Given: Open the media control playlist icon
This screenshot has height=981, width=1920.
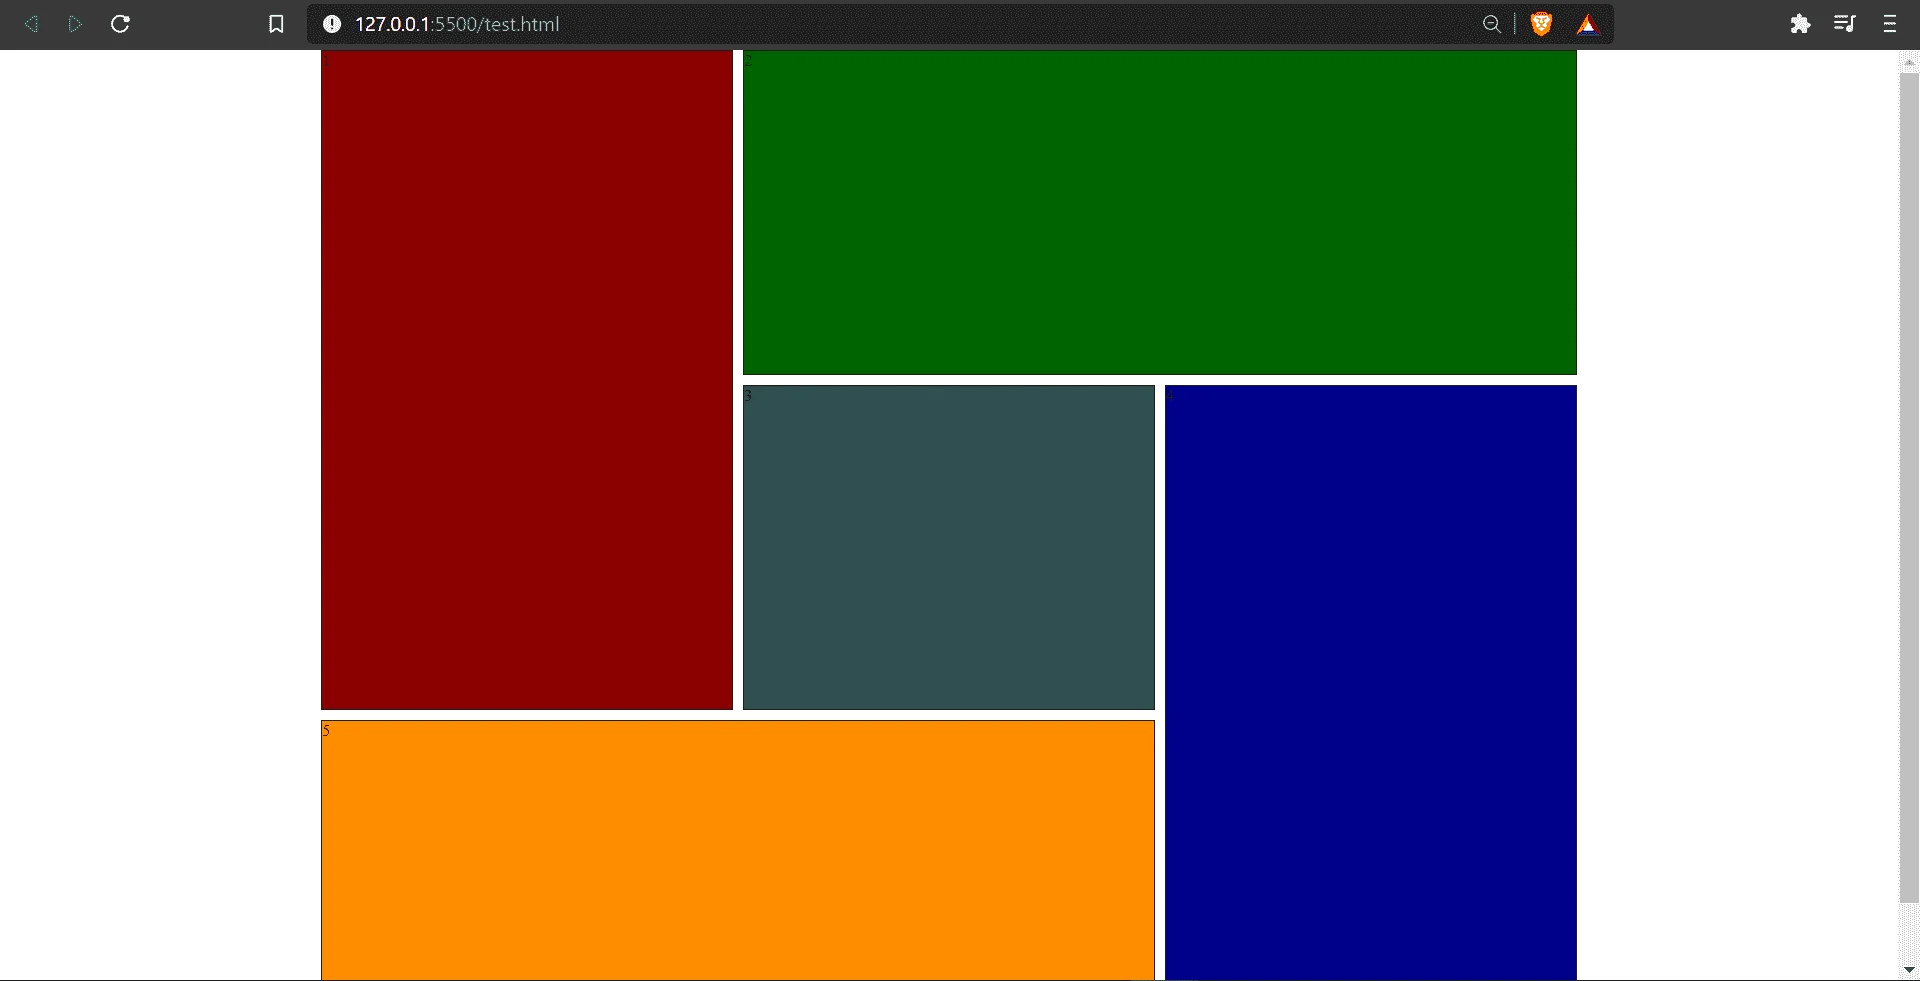Looking at the screenshot, I should pos(1845,24).
